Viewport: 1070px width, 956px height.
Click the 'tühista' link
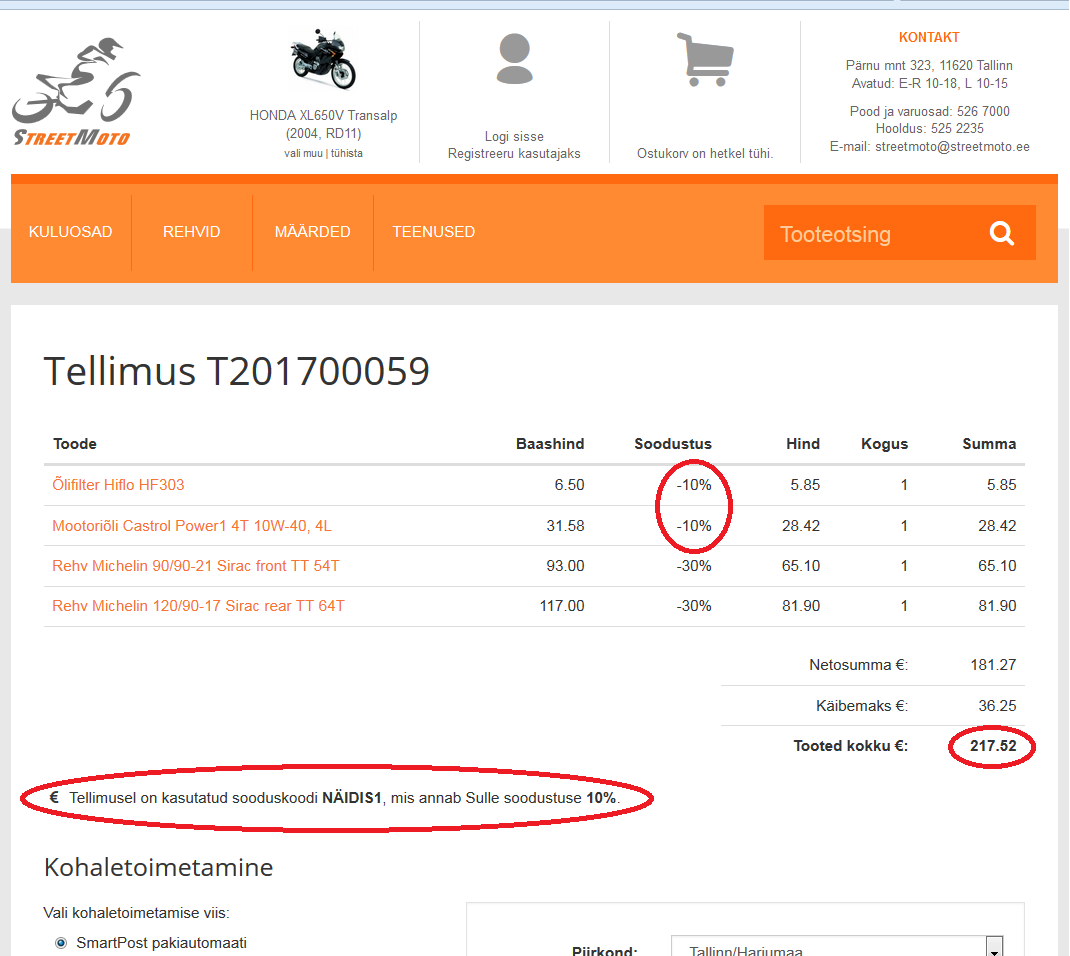pos(347,154)
